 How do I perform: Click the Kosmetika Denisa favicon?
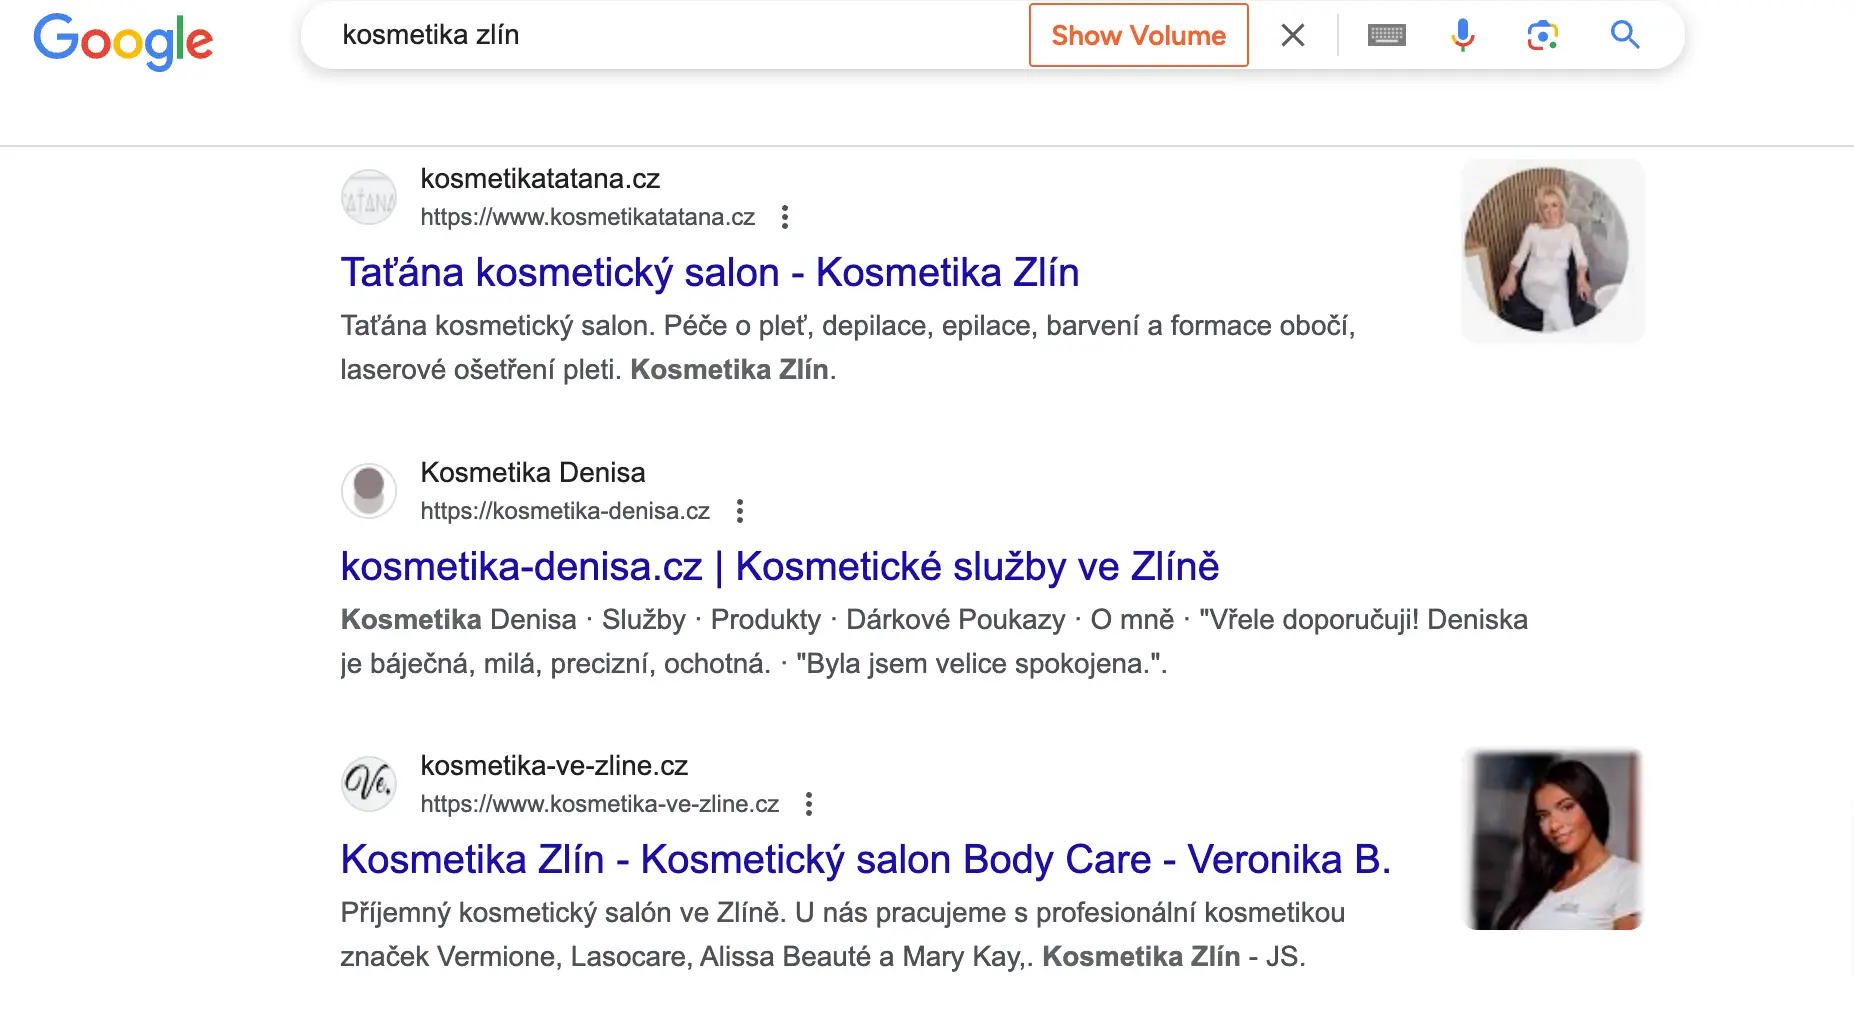click(x=368, y=490)
